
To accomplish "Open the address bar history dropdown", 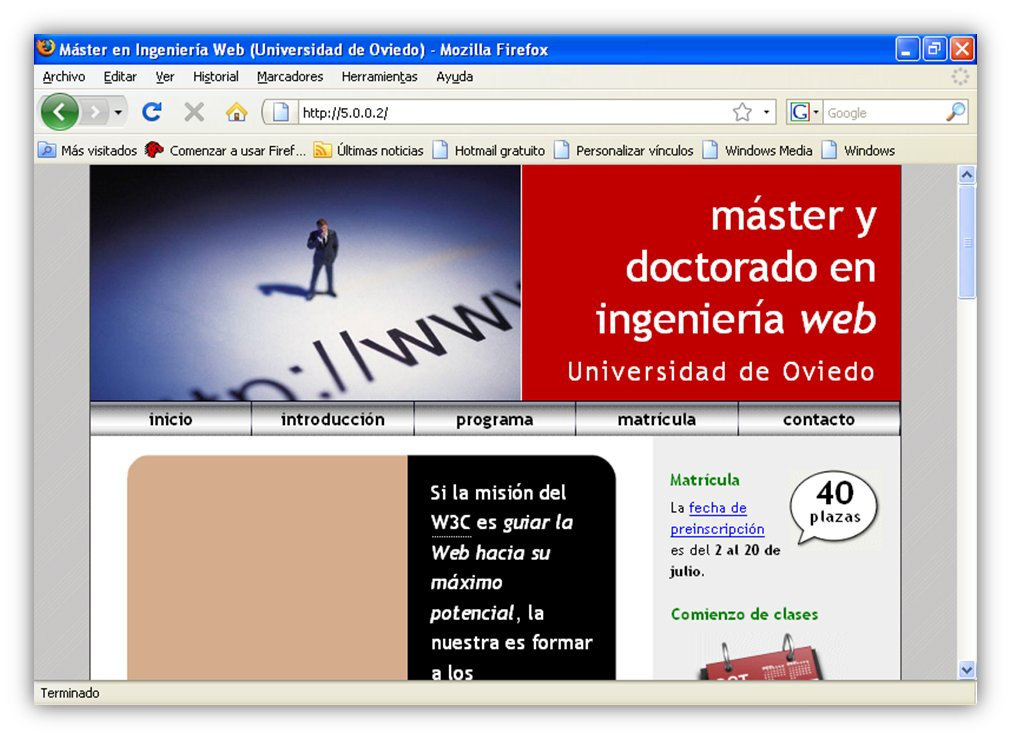I will click(766, 112).
